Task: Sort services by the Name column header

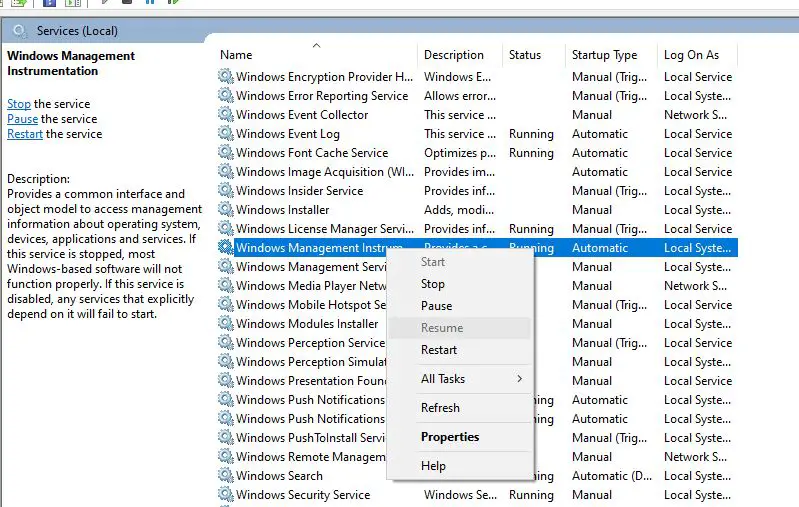Action: 237,55
